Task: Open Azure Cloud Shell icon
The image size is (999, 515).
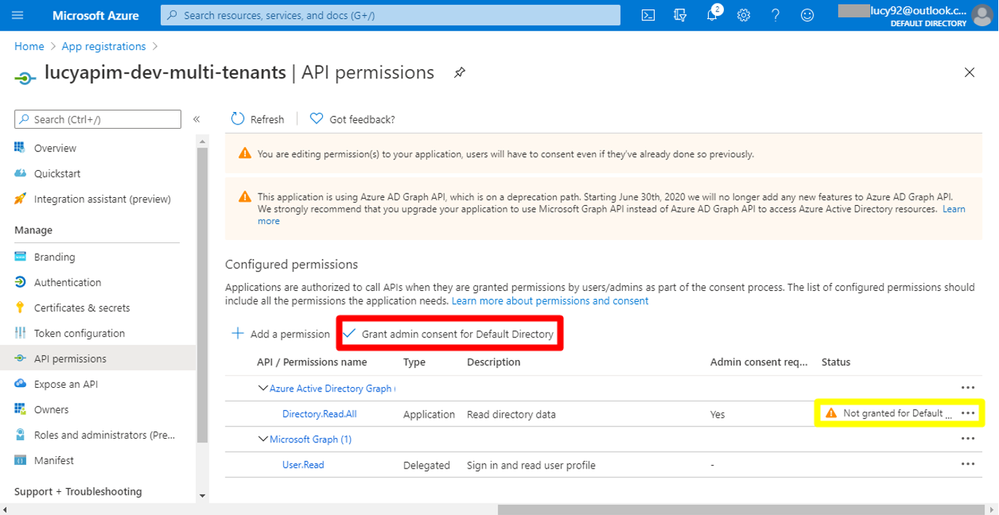Action: point(648,16)
